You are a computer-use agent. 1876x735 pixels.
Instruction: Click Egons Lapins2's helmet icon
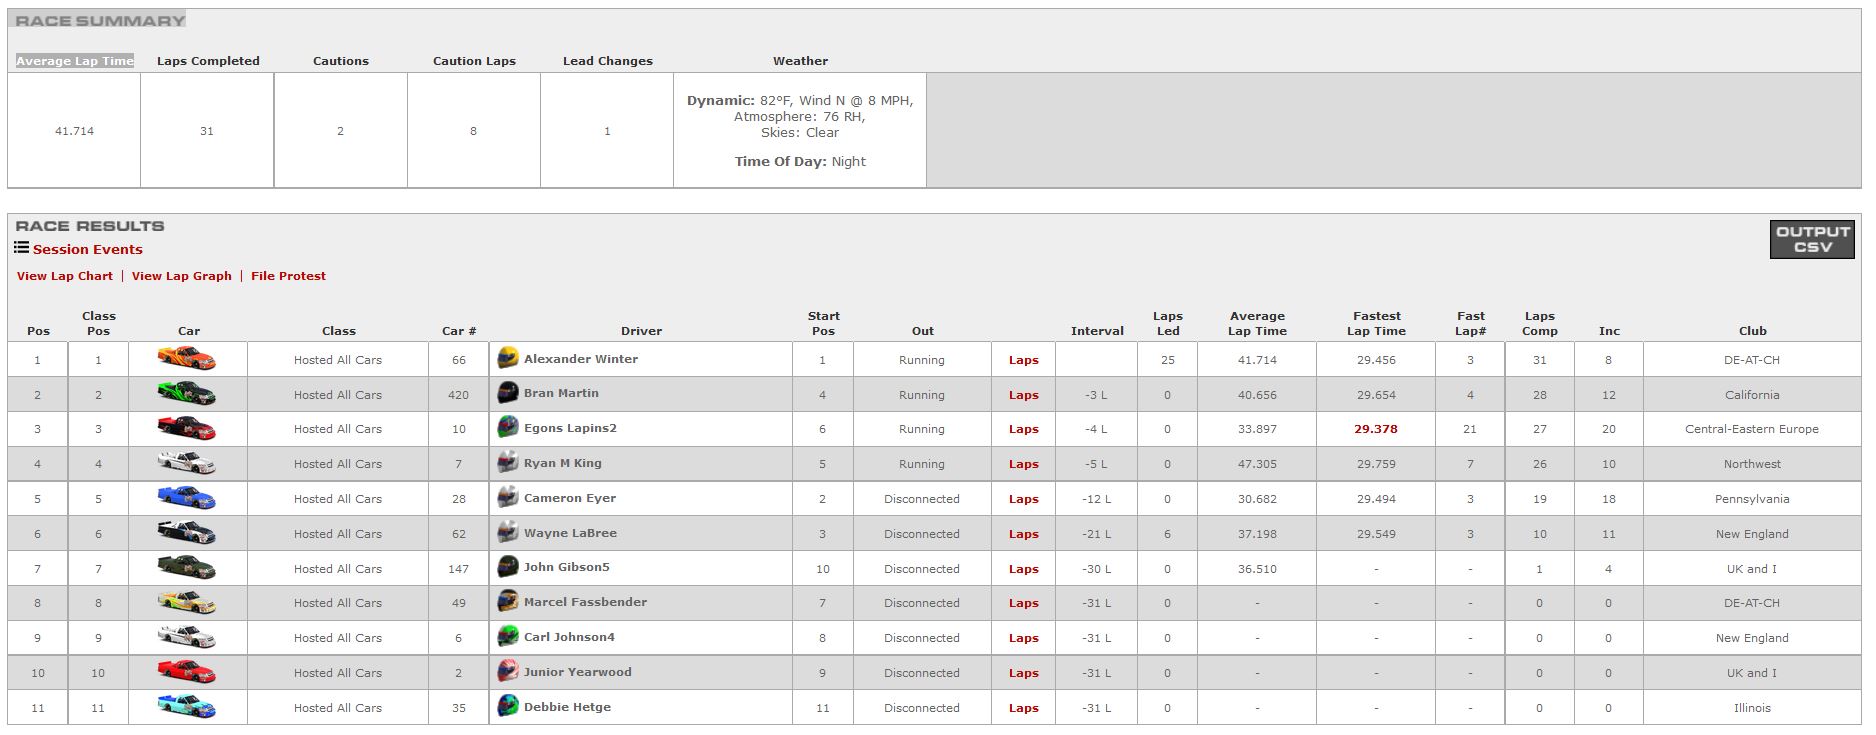(508, 428)
